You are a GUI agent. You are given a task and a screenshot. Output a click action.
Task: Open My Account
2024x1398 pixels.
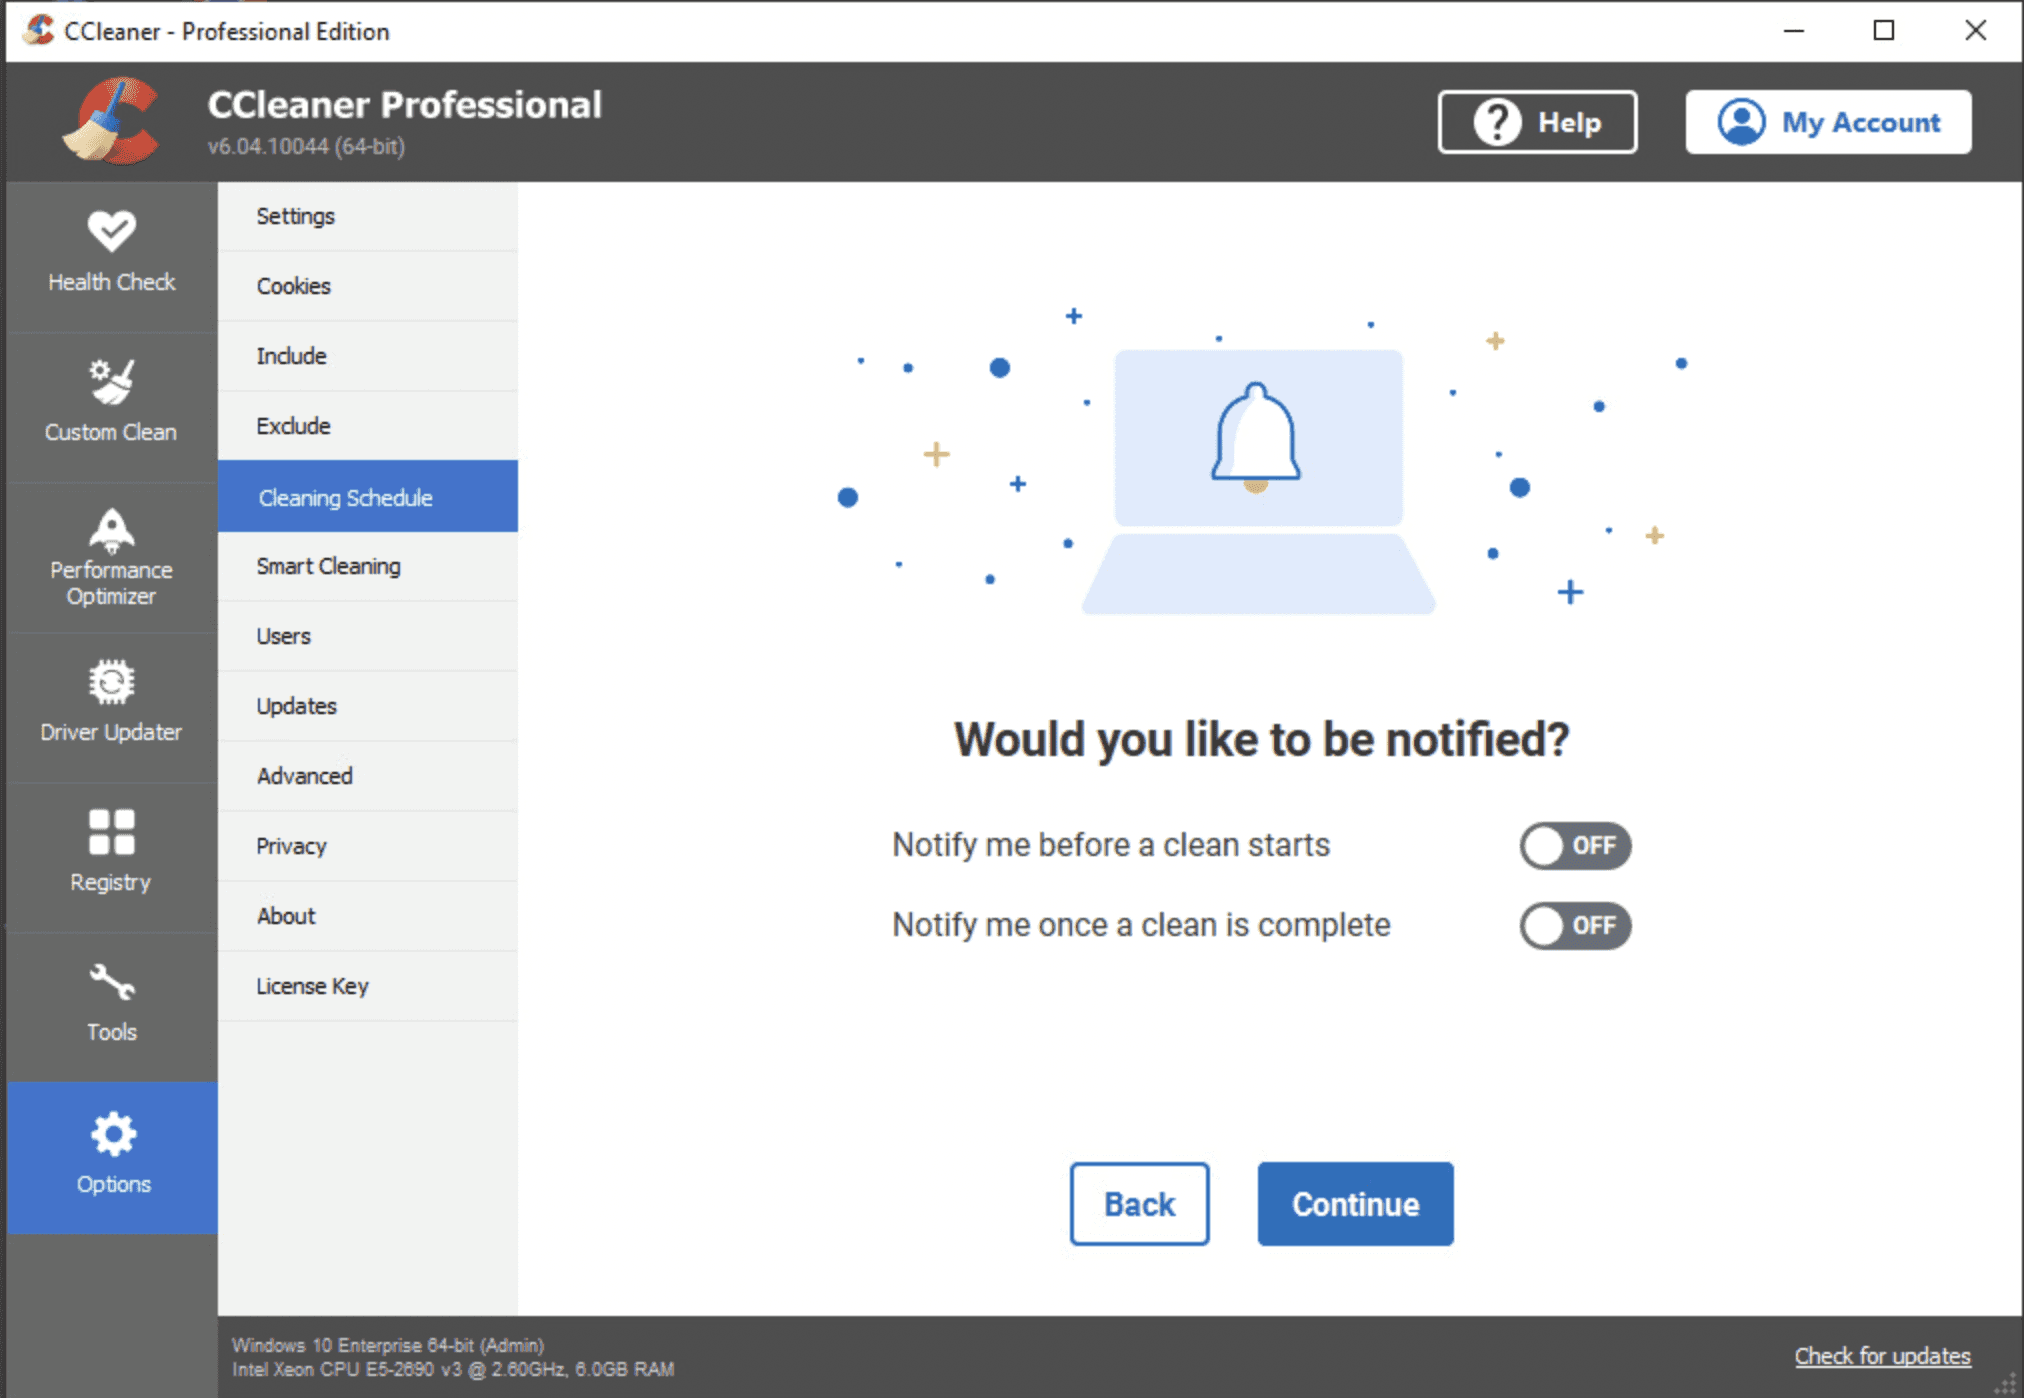pos(1828,122)
